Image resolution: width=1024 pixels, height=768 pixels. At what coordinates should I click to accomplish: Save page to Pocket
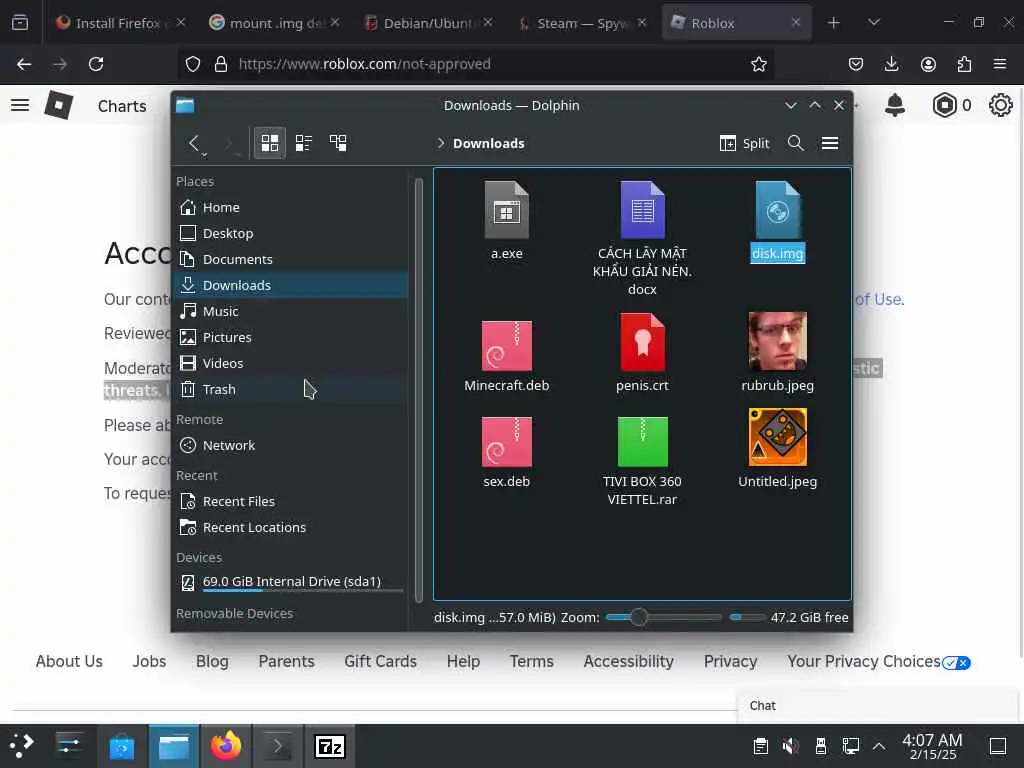856,64
